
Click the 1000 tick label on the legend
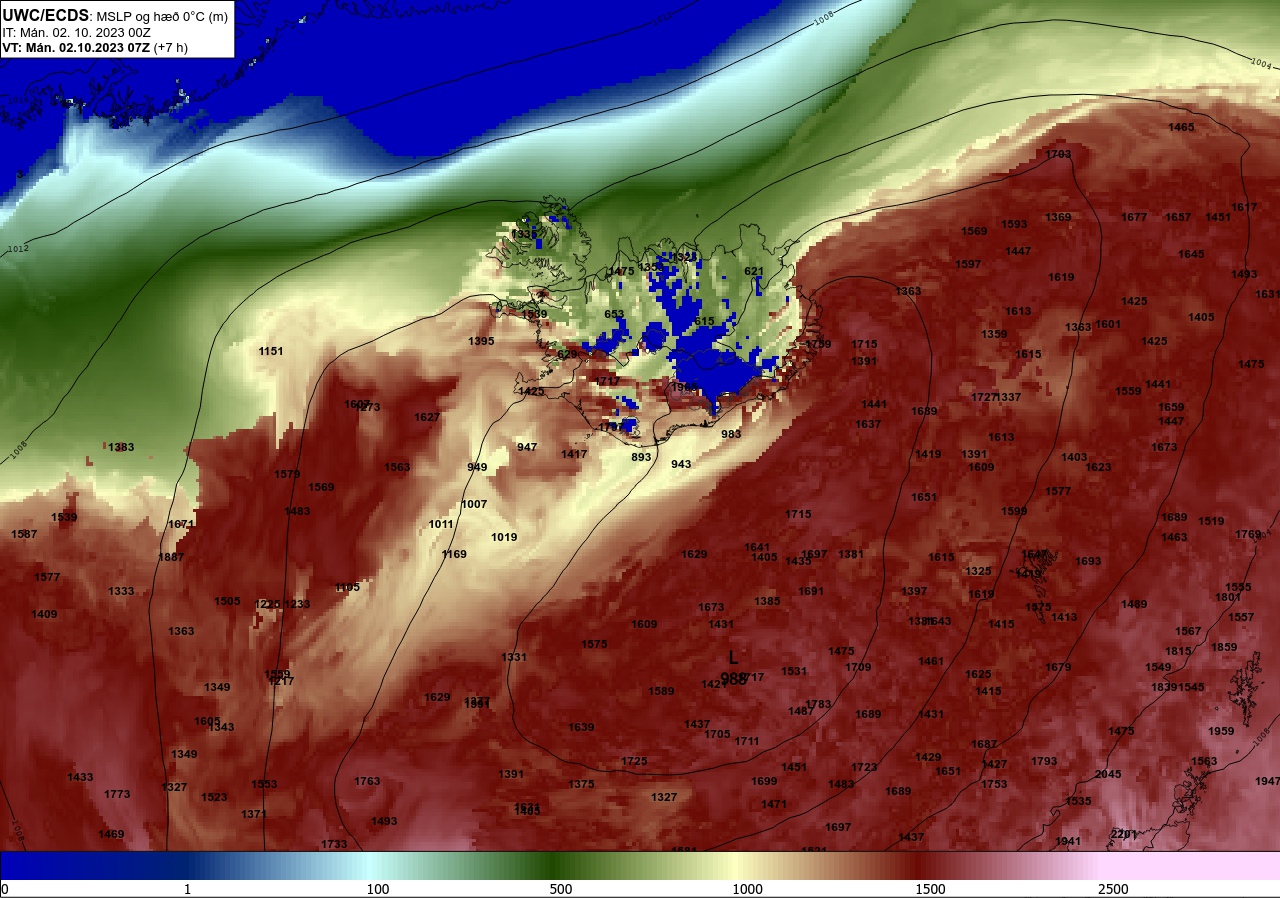[747, 889]
